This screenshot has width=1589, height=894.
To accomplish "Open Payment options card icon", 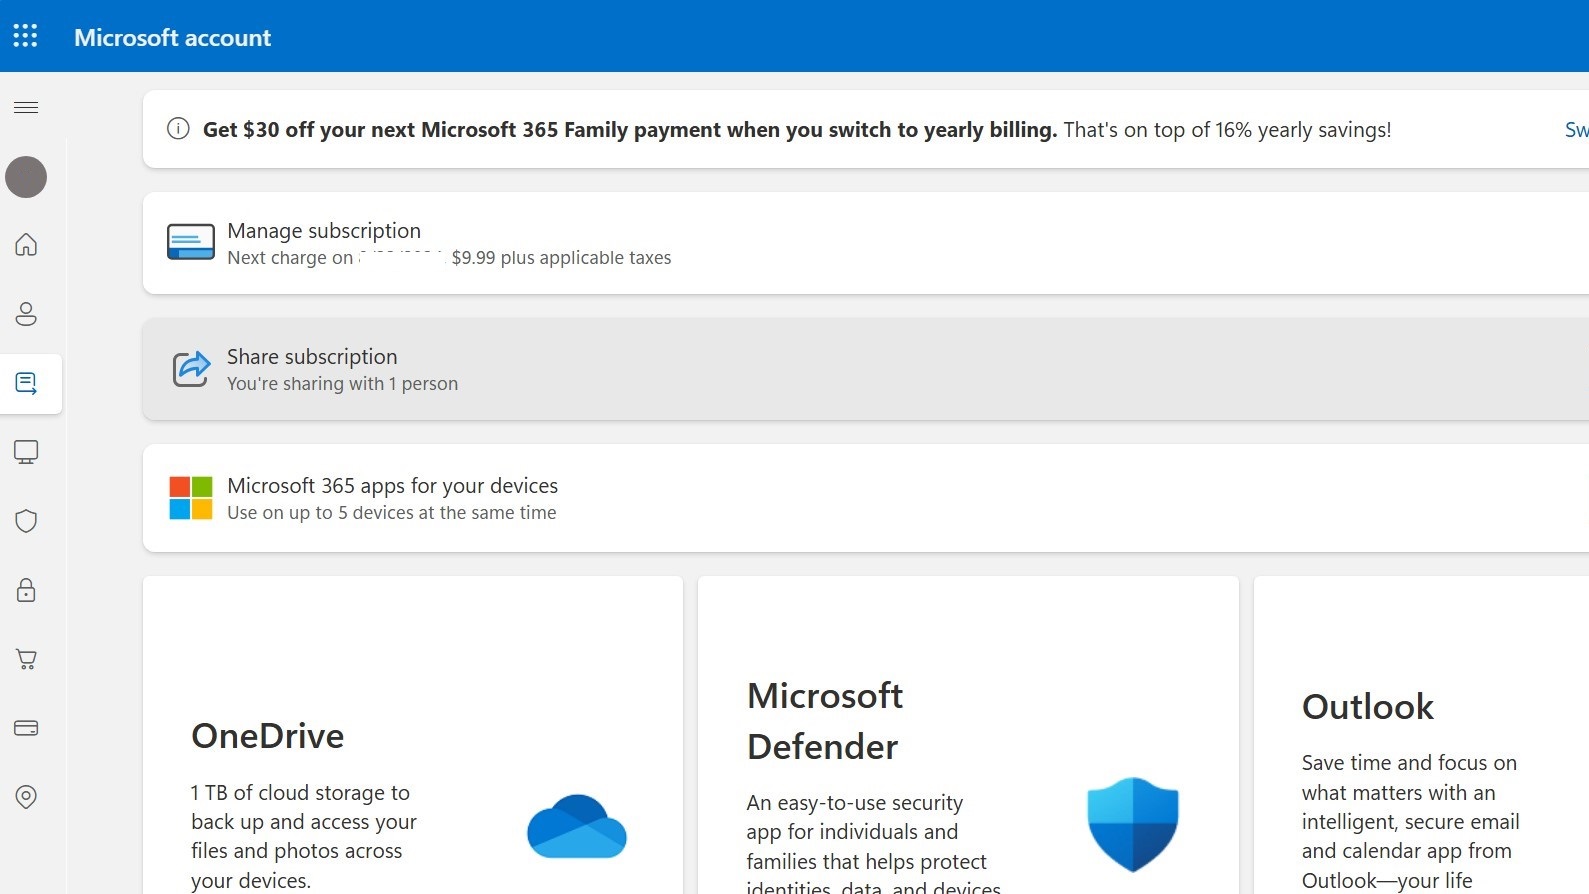I will coord(26,728).
